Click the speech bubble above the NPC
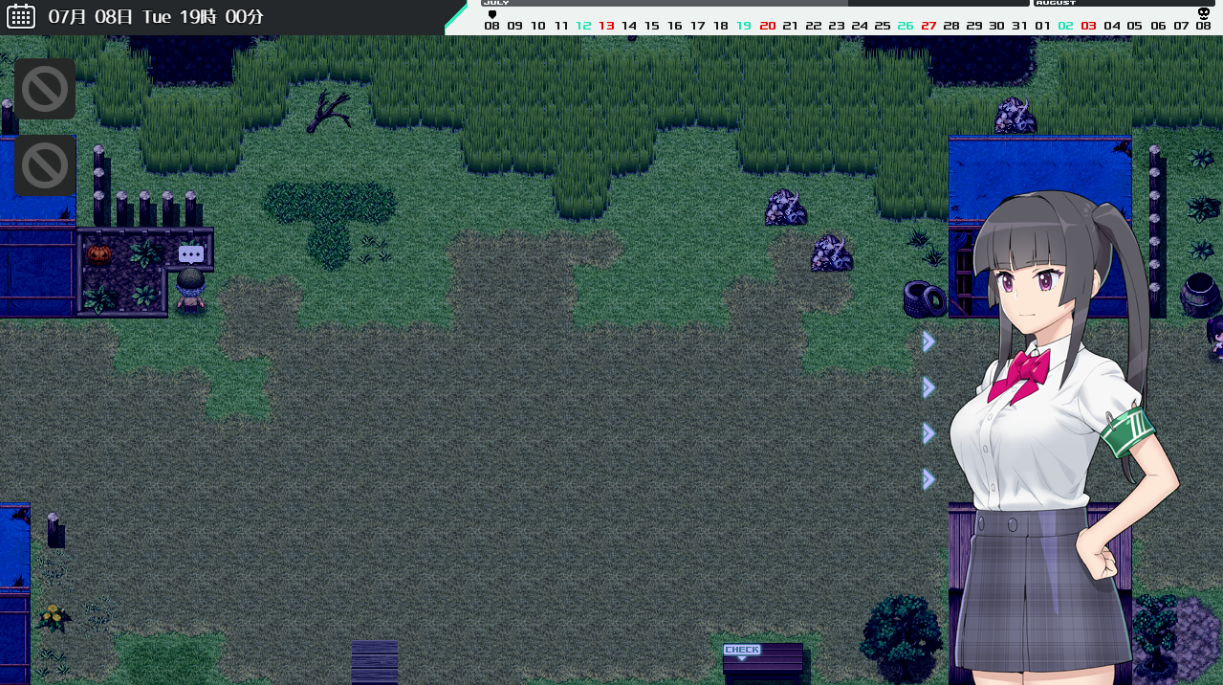 [x=191, y=254]
